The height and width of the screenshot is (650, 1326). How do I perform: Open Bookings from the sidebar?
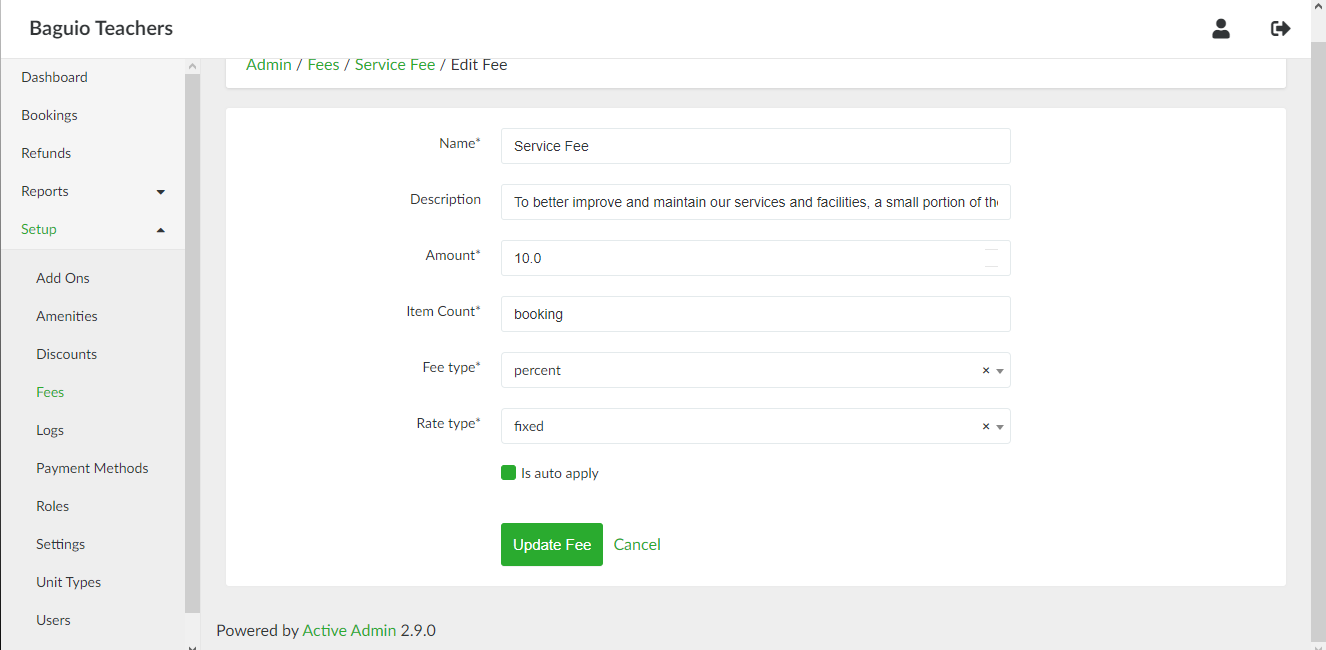[x=49, y=115]
